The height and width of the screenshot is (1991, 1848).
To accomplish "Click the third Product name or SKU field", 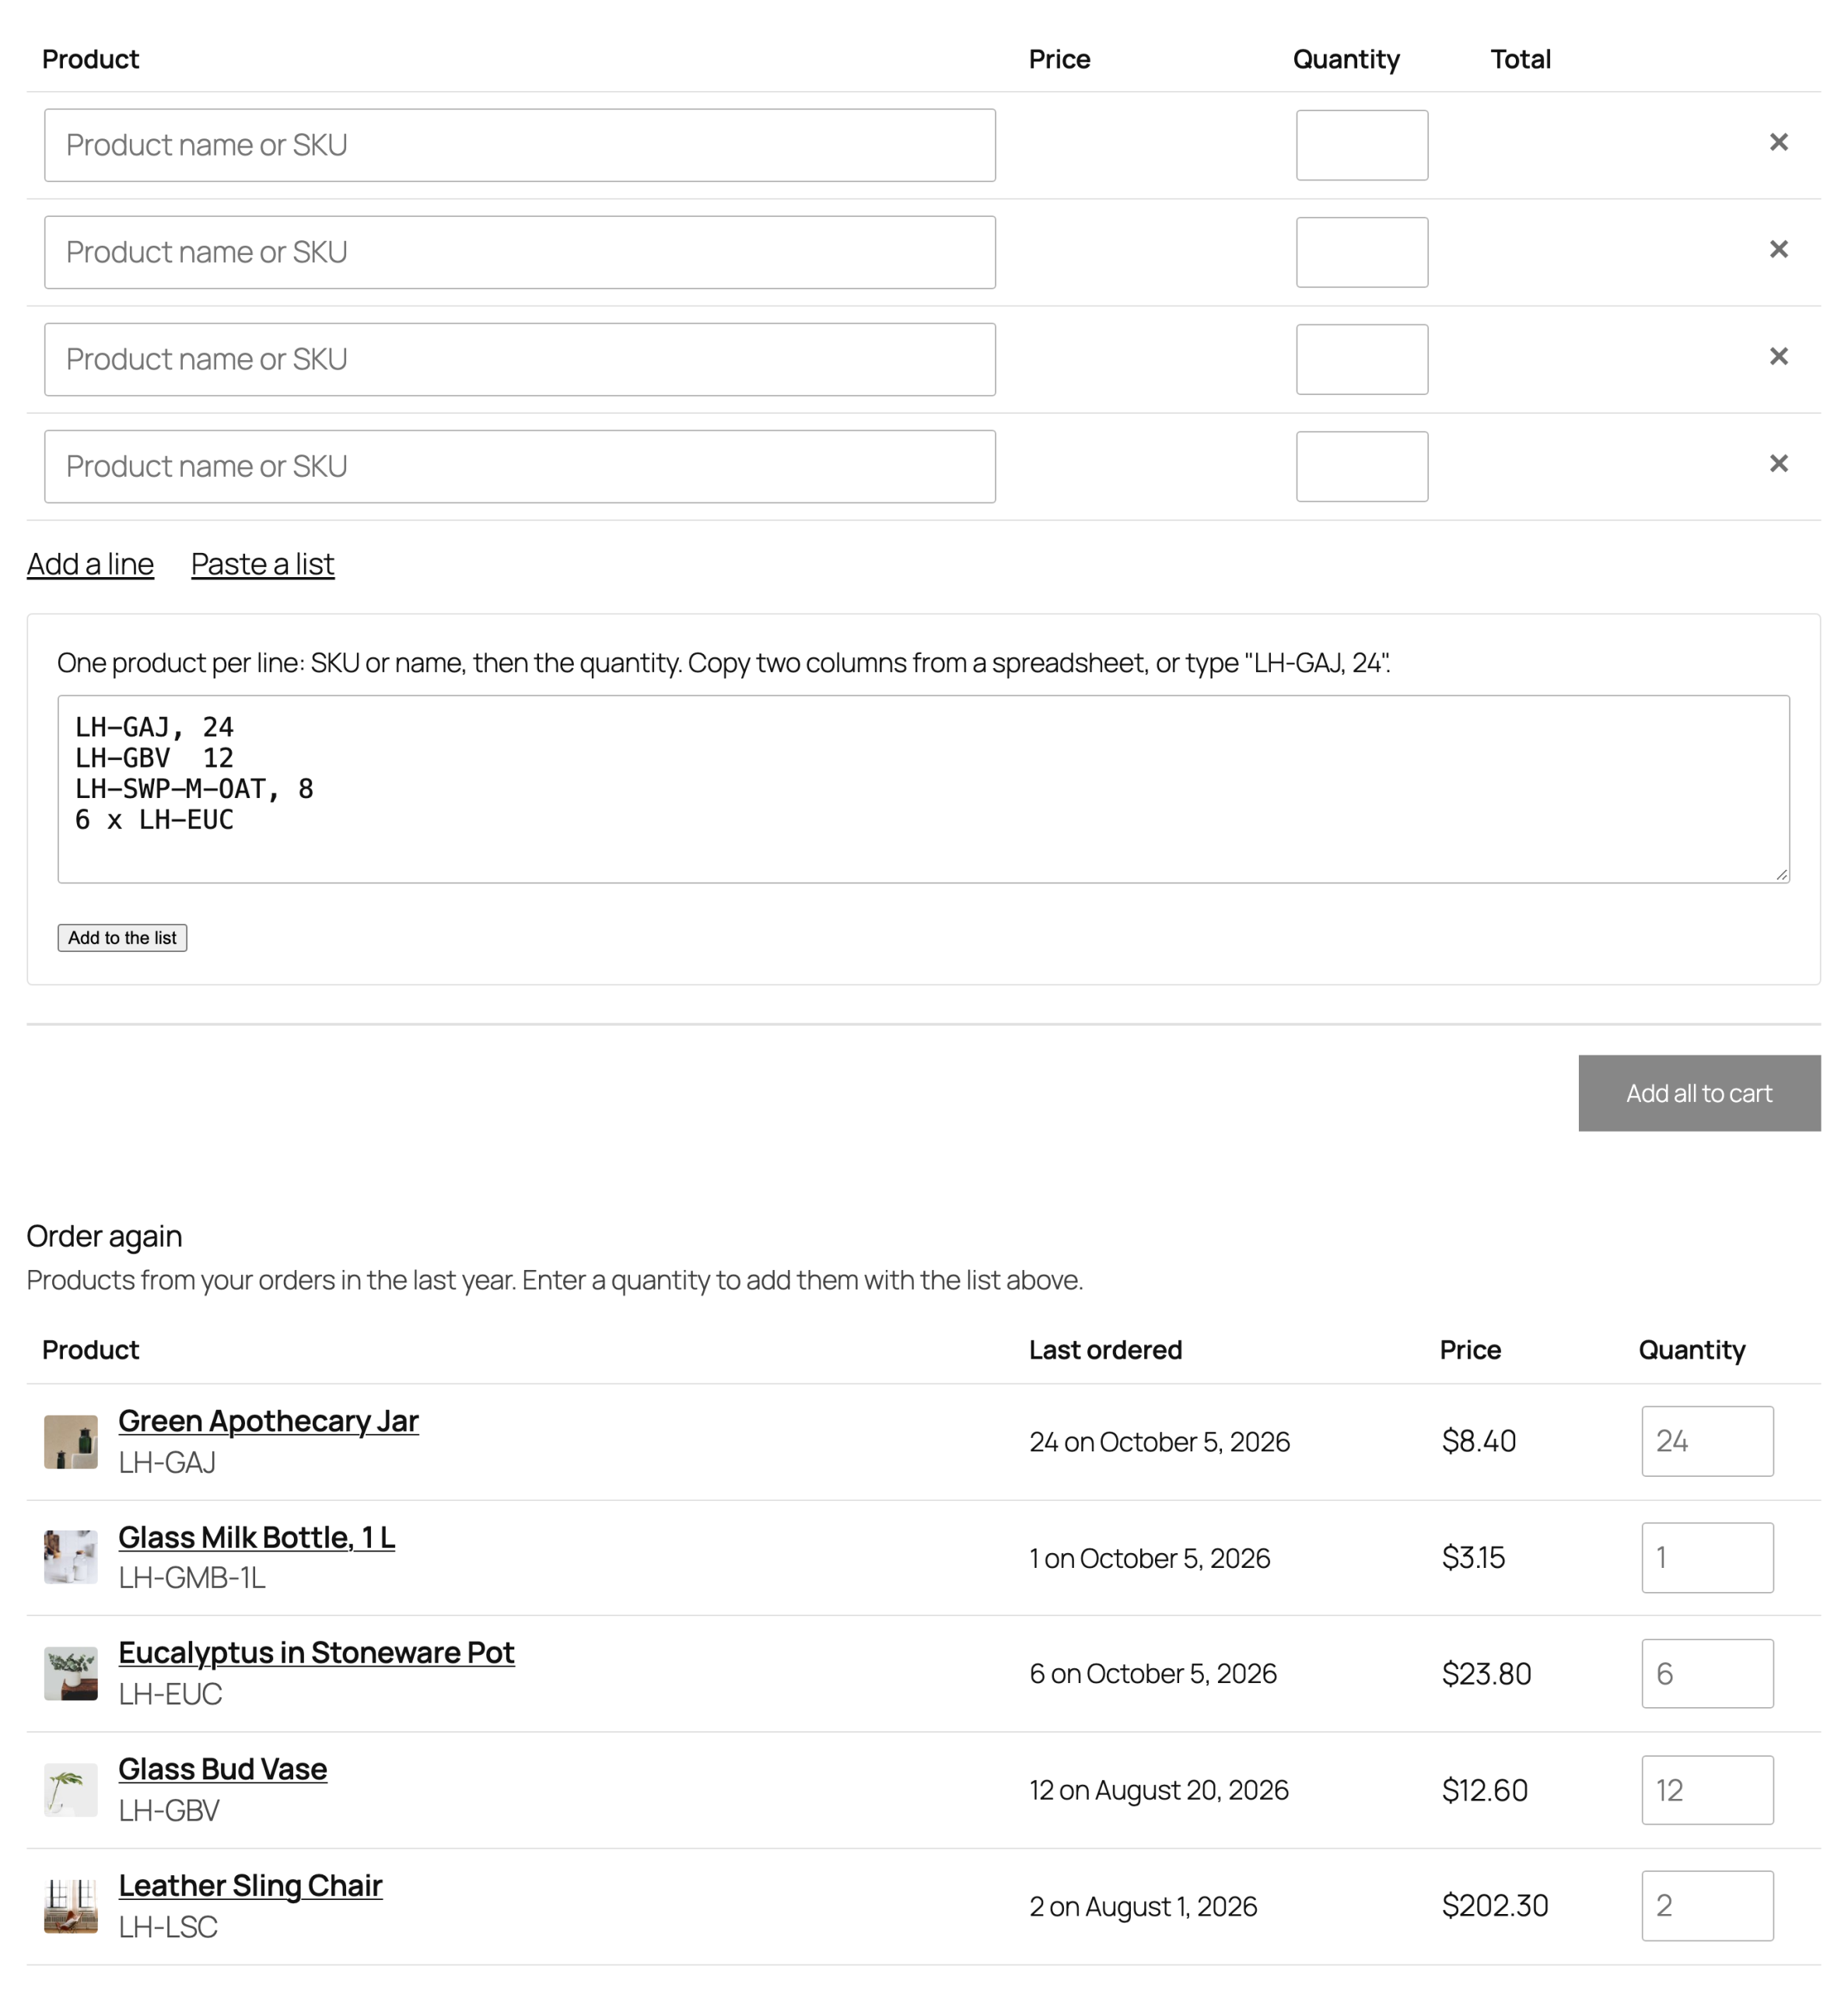I will [520, 359].
